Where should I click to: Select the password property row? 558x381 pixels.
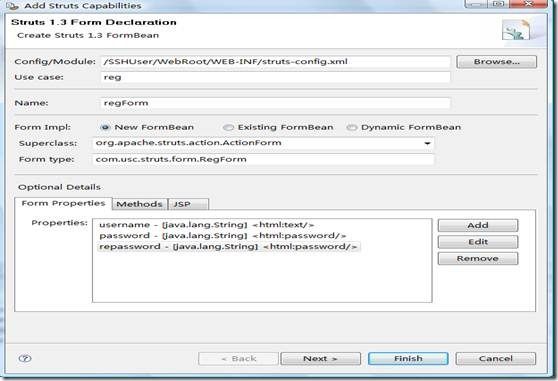222,236
